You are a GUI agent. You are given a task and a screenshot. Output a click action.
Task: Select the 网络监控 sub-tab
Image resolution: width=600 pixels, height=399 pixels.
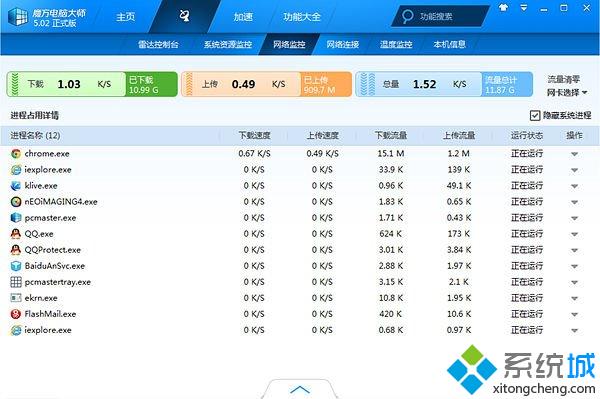pos(289,44)
